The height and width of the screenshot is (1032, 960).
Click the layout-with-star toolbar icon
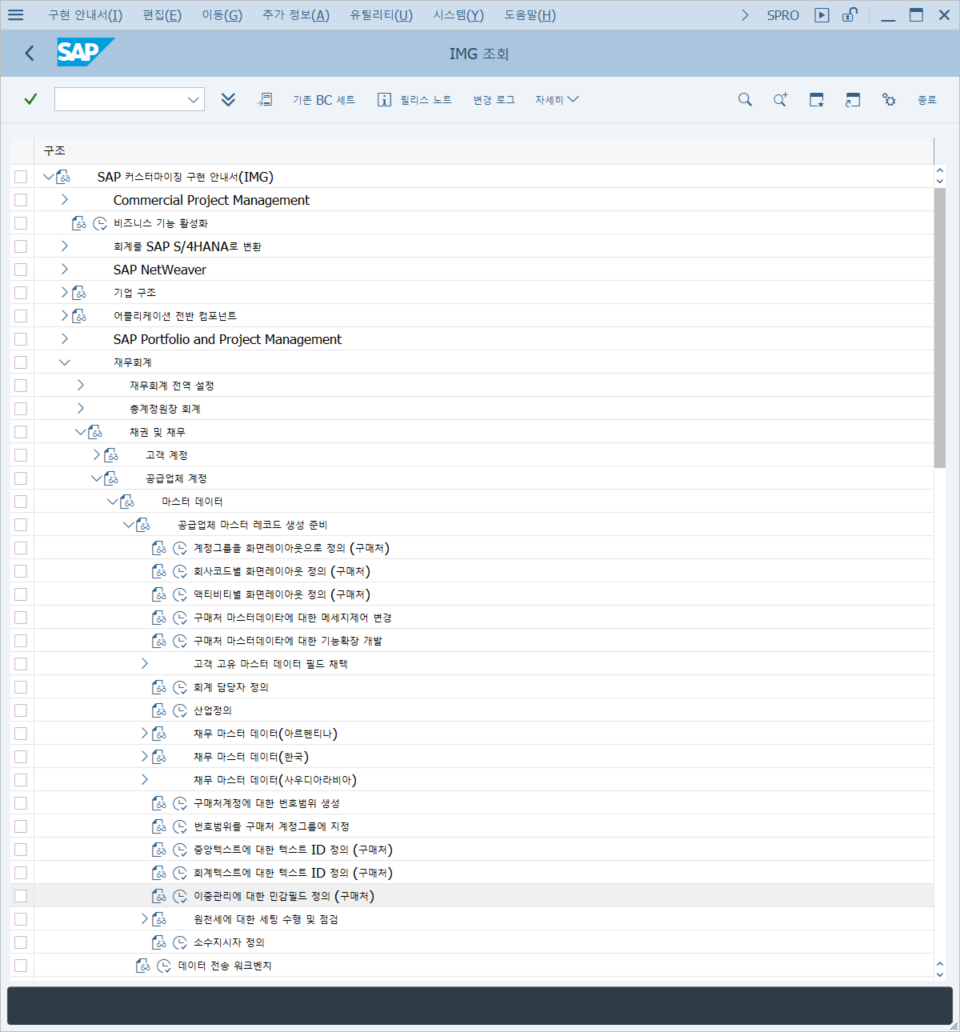[x=817, y=100]
